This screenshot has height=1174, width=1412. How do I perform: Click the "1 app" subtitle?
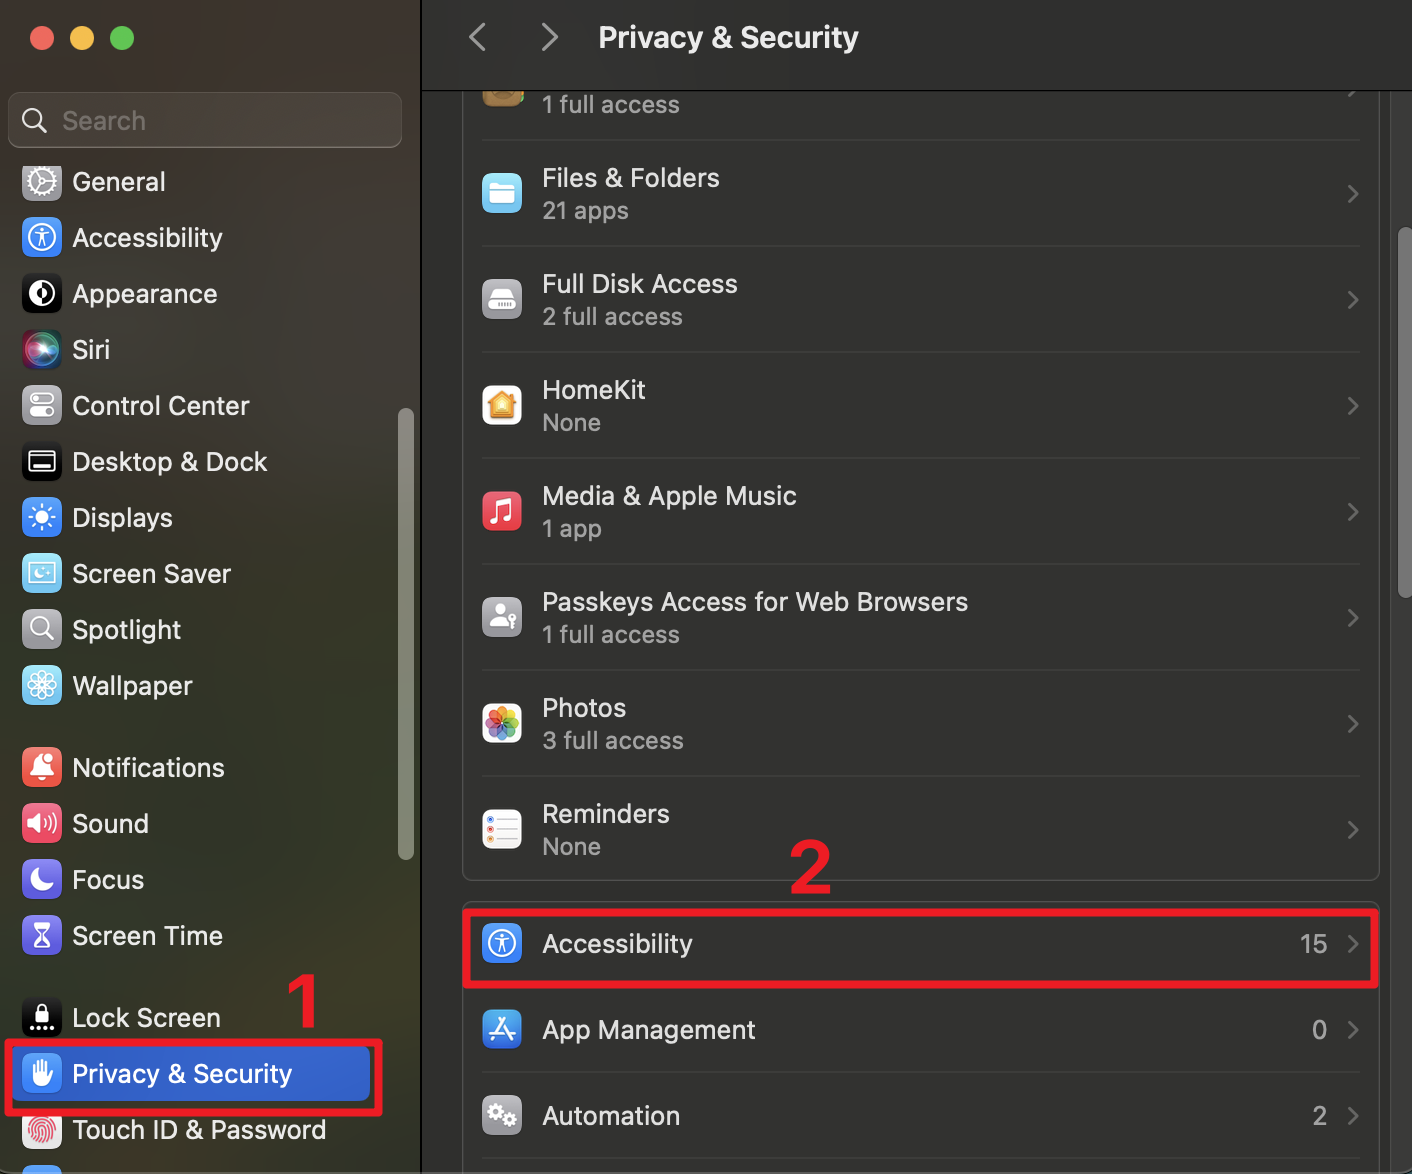(x=572, y=529)
